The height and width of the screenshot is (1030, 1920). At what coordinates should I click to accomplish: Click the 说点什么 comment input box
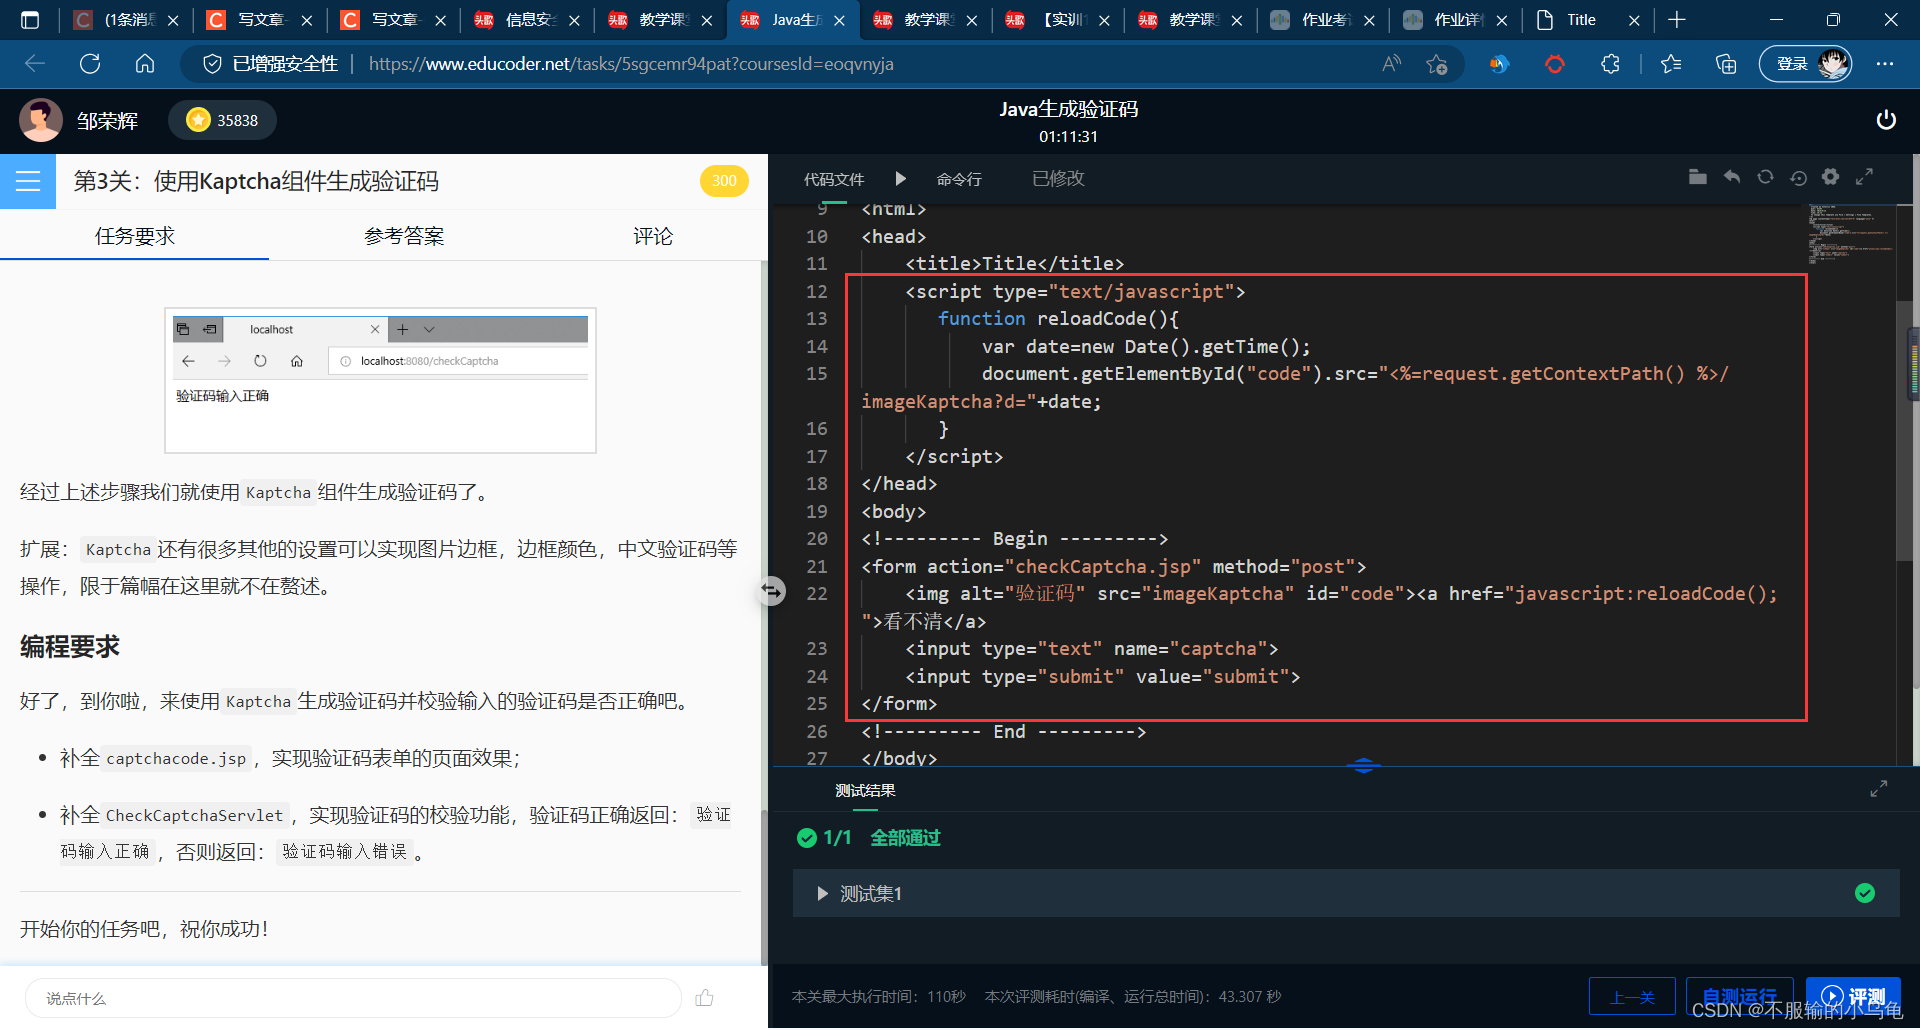353,998
